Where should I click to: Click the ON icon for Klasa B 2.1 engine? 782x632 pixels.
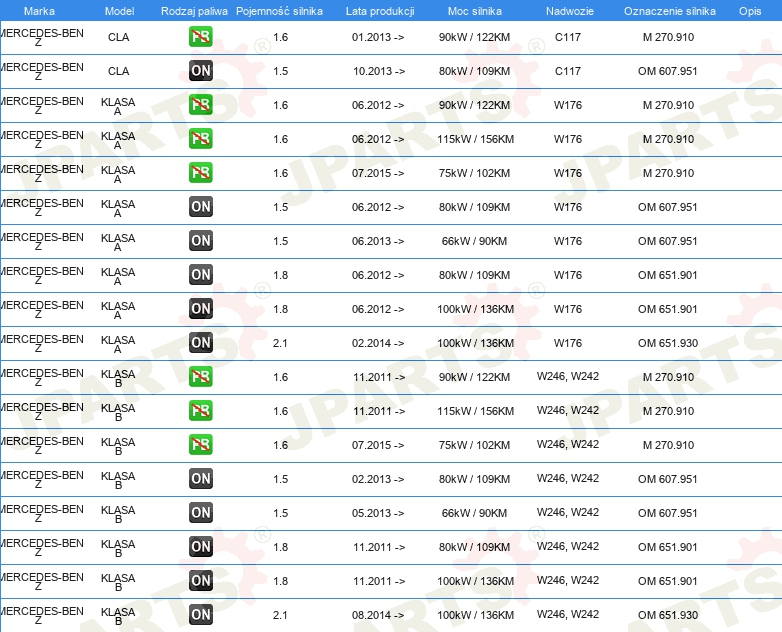click(x=201, y=615)
